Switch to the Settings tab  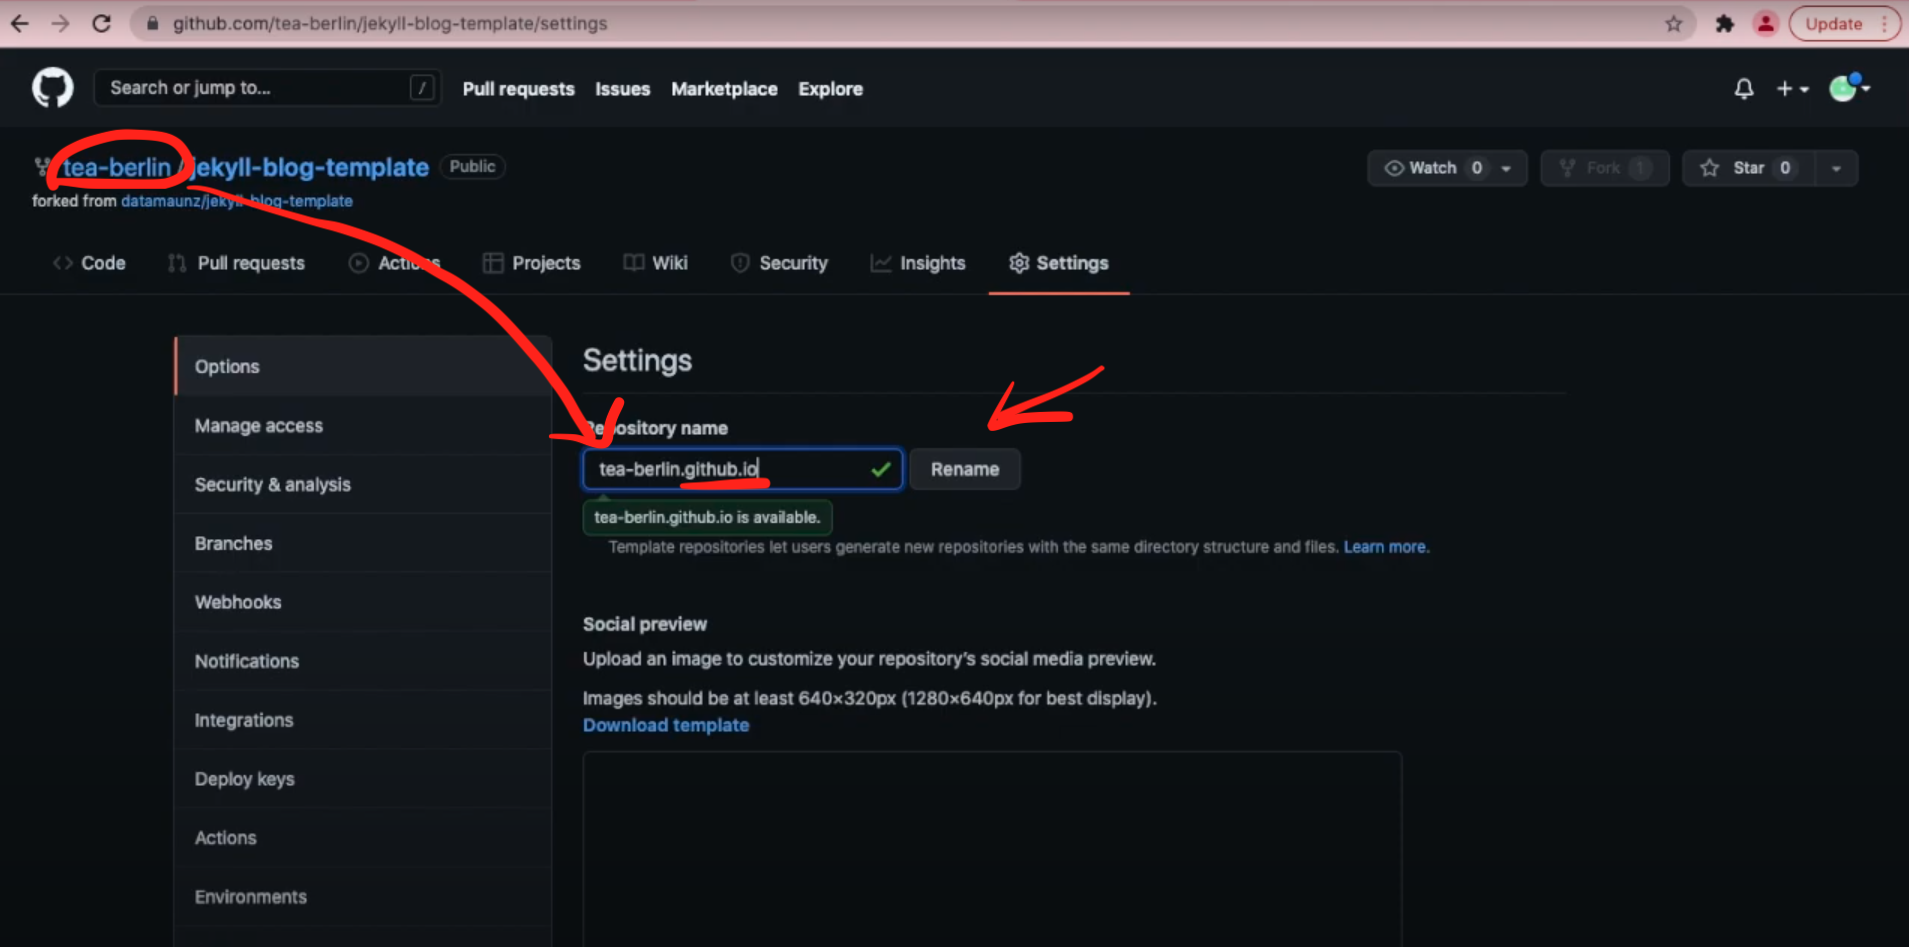click(1059, 263)
